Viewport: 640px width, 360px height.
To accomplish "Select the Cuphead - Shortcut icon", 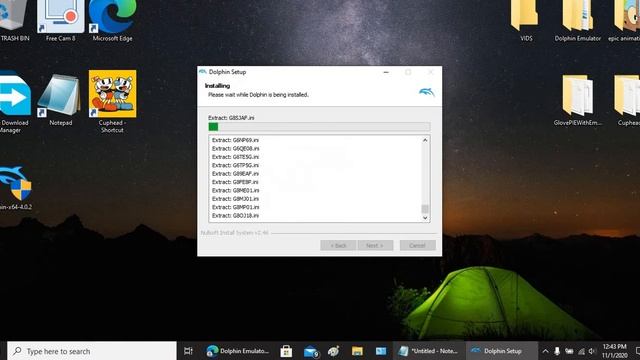I will point(112,101).
